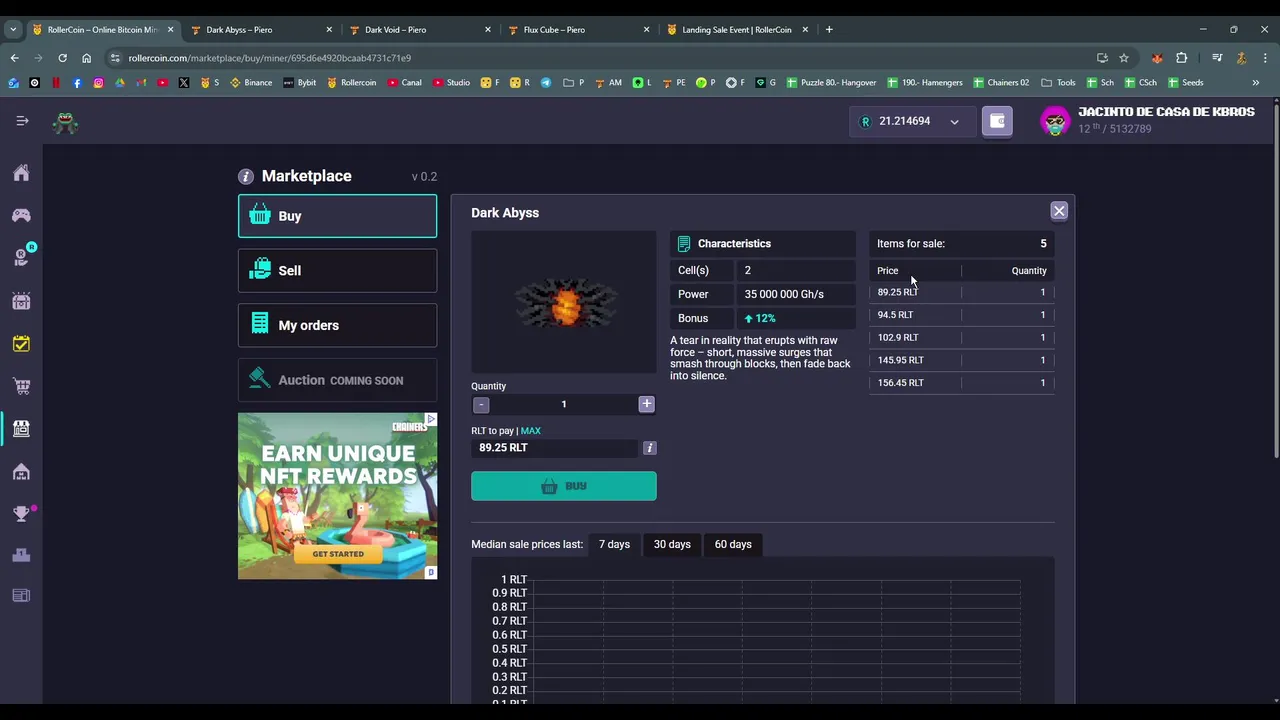Open the marketplace icon in the left sidebar
Image resolution: width=1280 pixels, height=720 pixels.
pyautogui.click(x=21, y=429)
